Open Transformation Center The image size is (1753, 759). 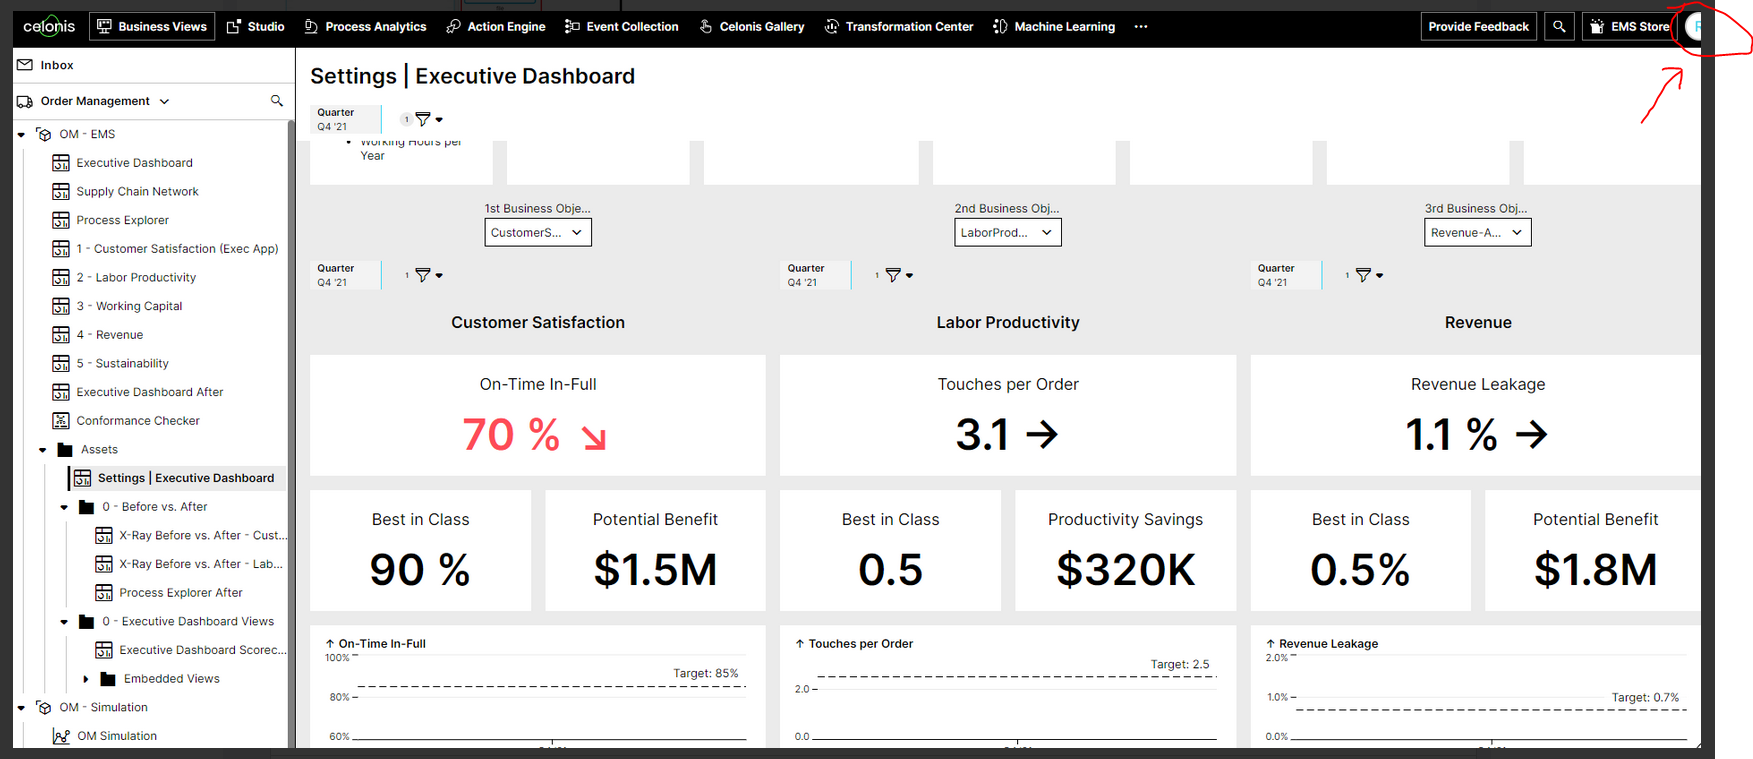coord(899,27)
